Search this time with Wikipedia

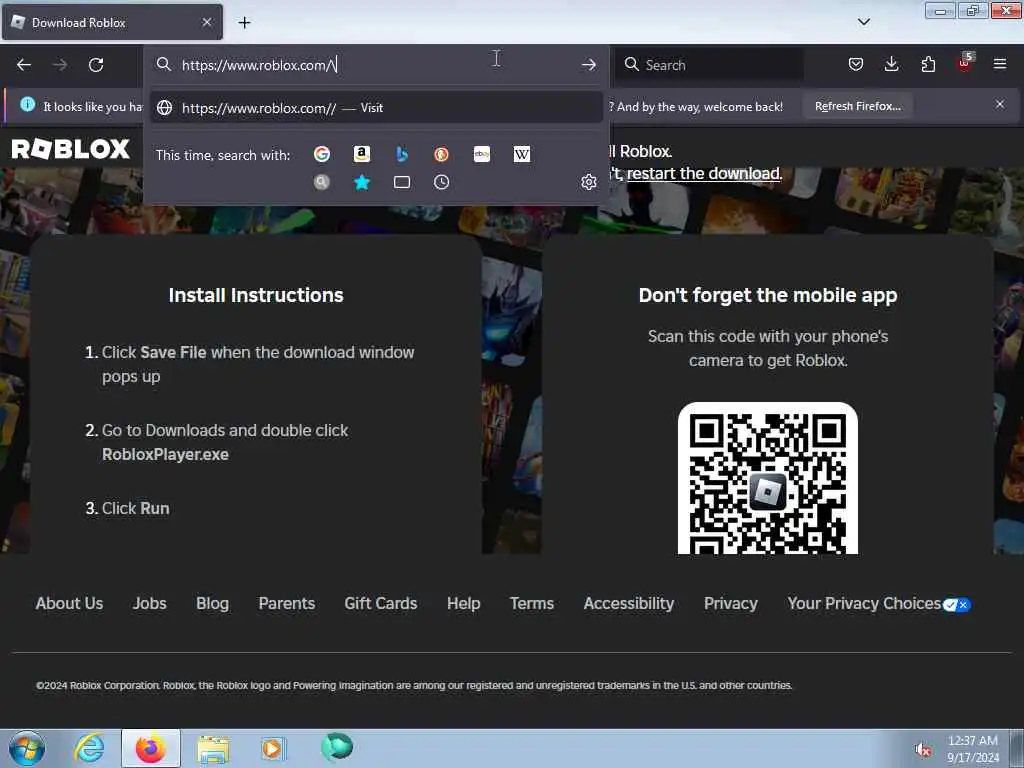522,154
